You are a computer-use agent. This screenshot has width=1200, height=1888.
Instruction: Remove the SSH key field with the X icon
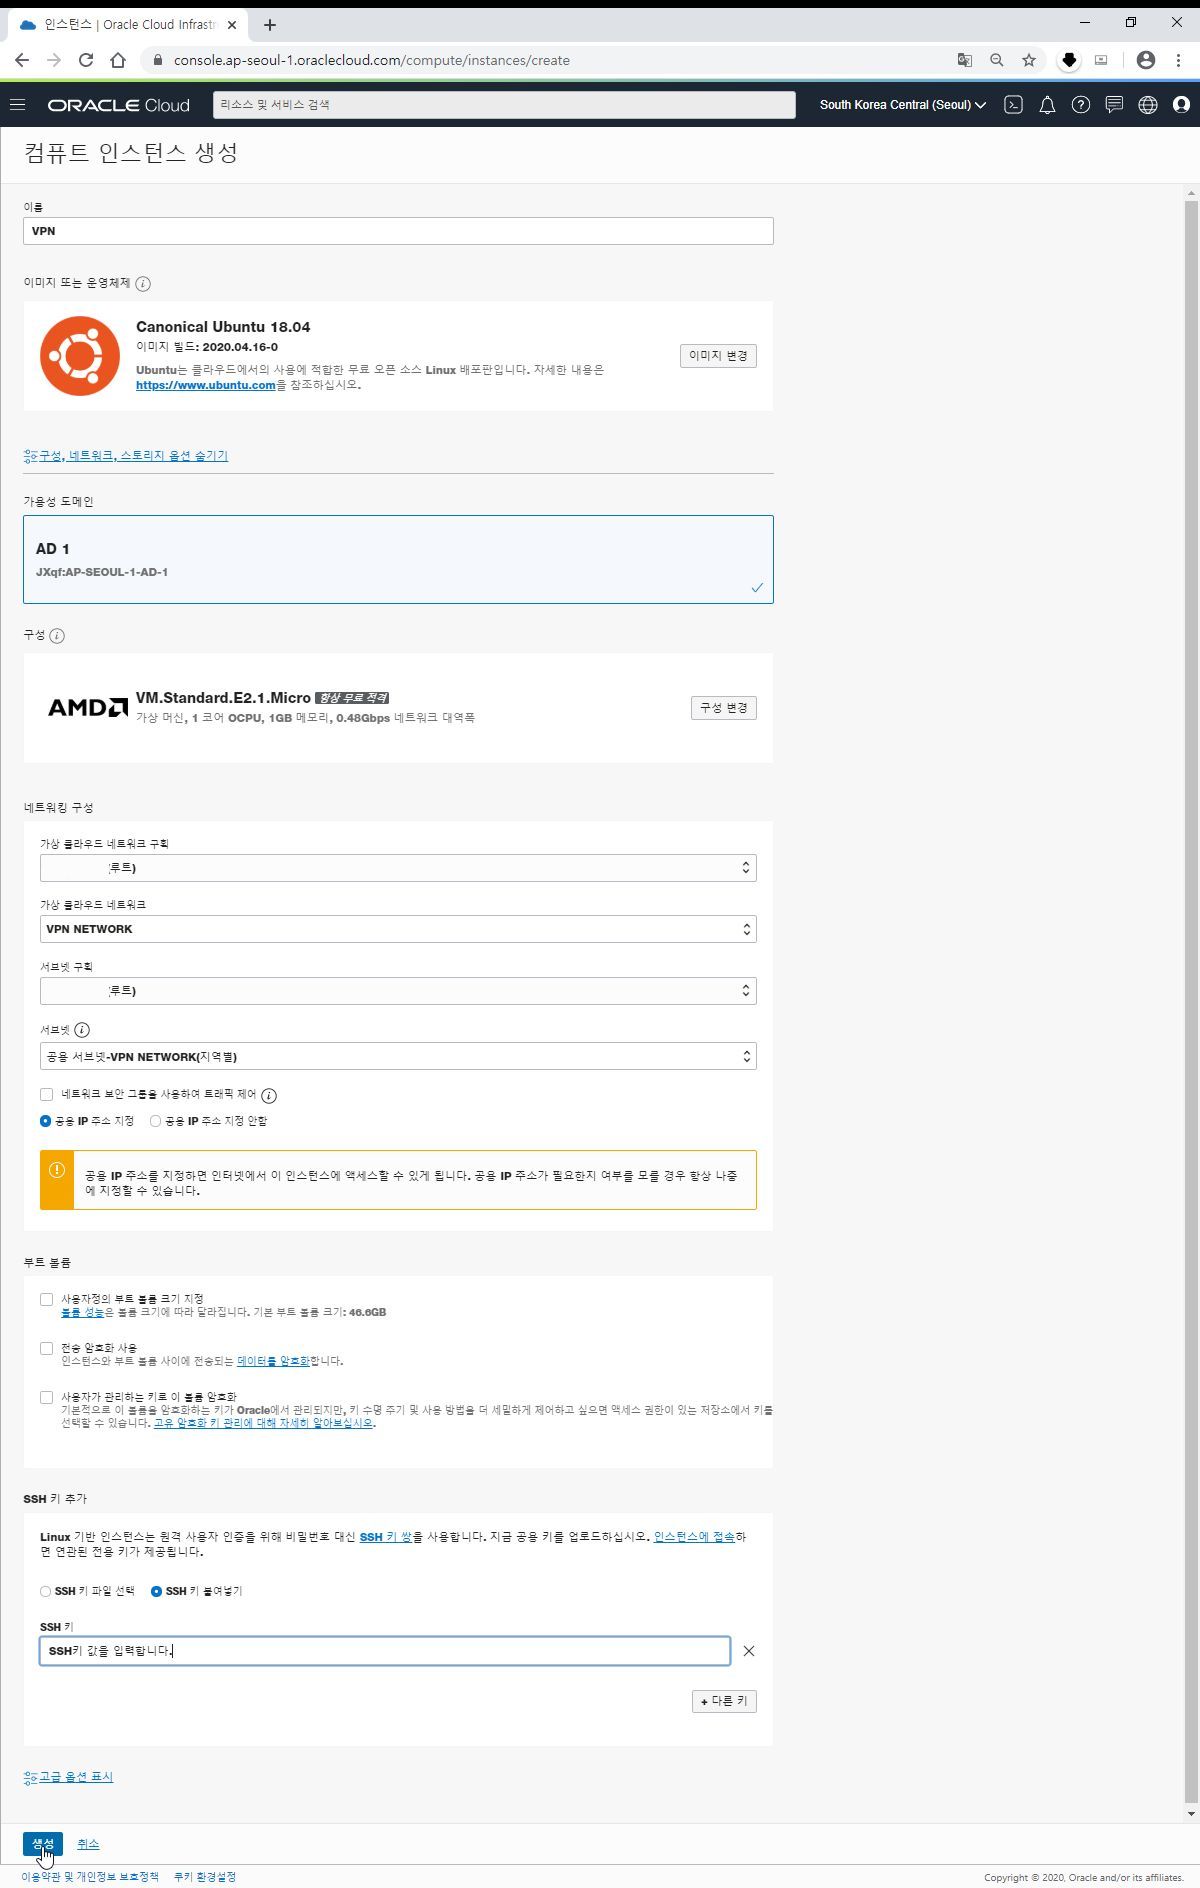click(x=749, y=1651)
